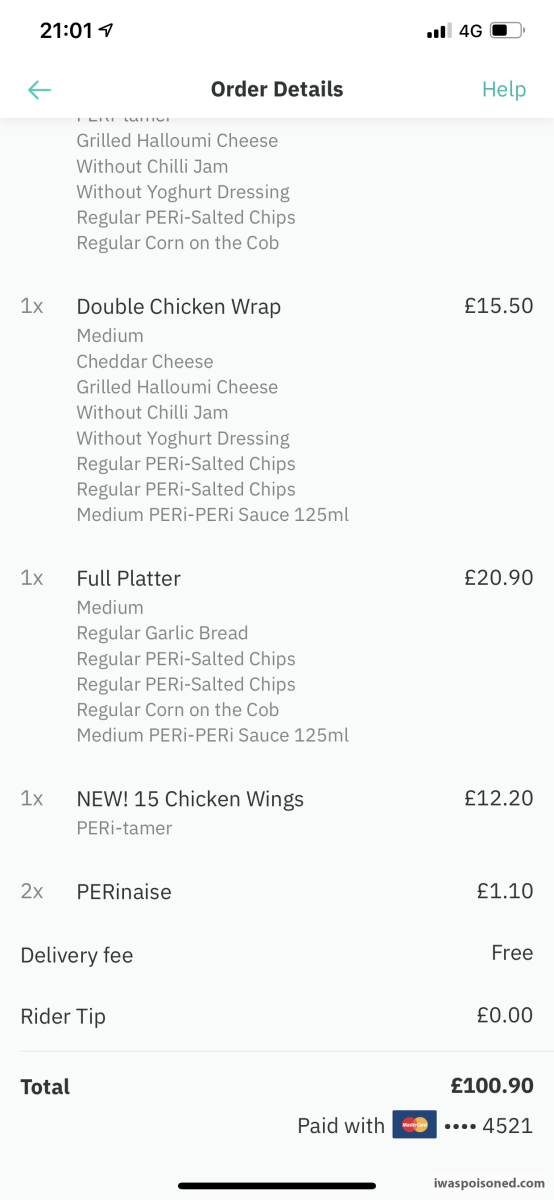Tap the Total £100.90 amount
Image resolution: width=554 pixels, height=1200 pixels.
coord(492,1085)
